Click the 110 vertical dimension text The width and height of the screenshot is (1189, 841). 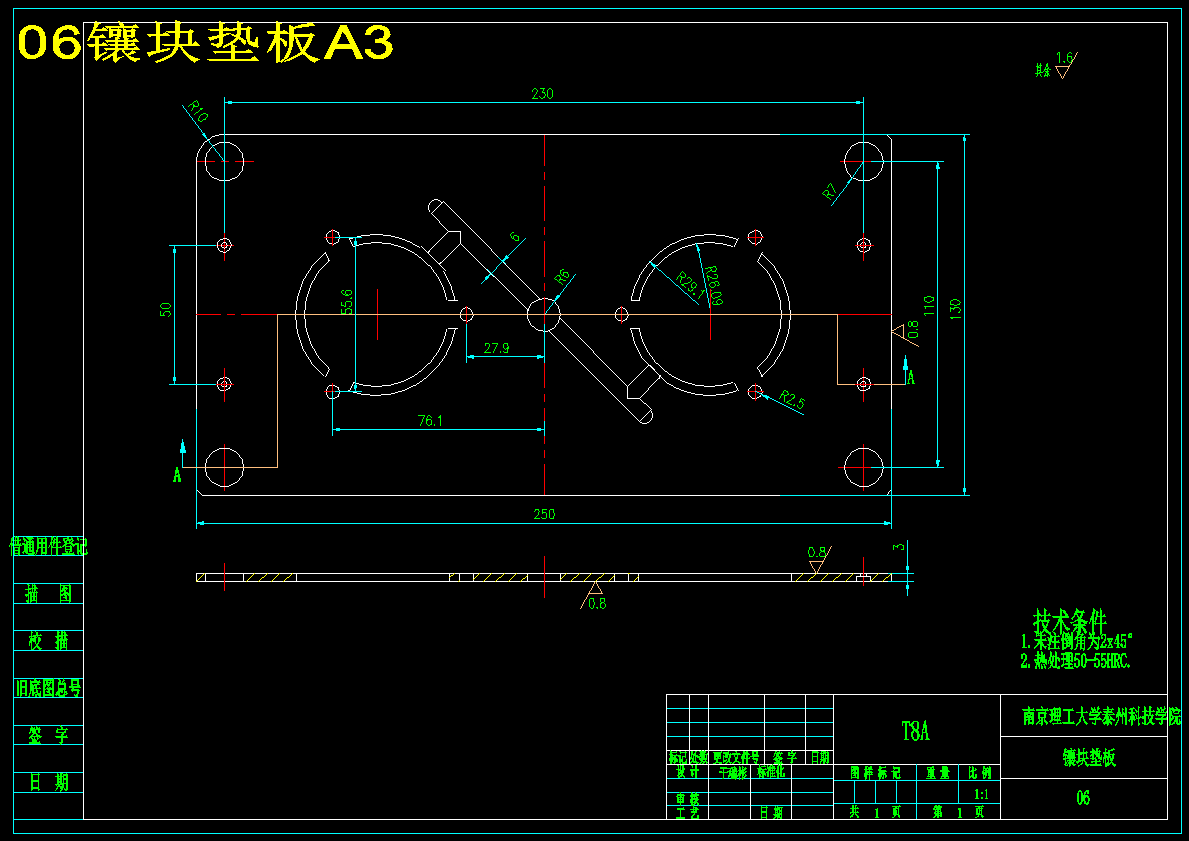pyautogui.click(x=929, y=306)
